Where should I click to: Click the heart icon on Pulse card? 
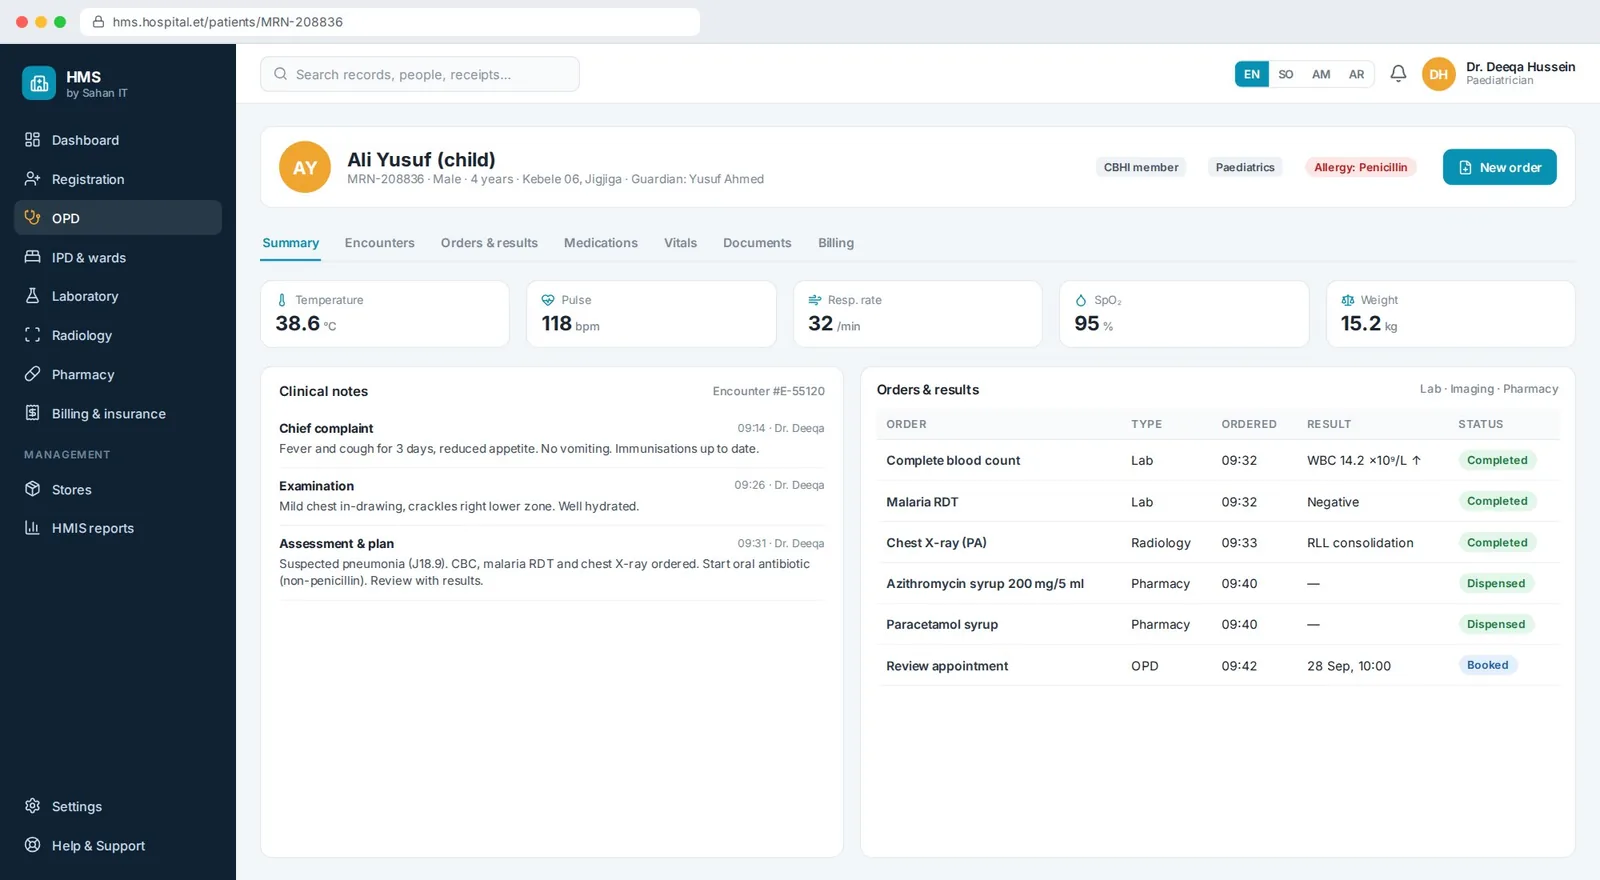pos(548,300)
